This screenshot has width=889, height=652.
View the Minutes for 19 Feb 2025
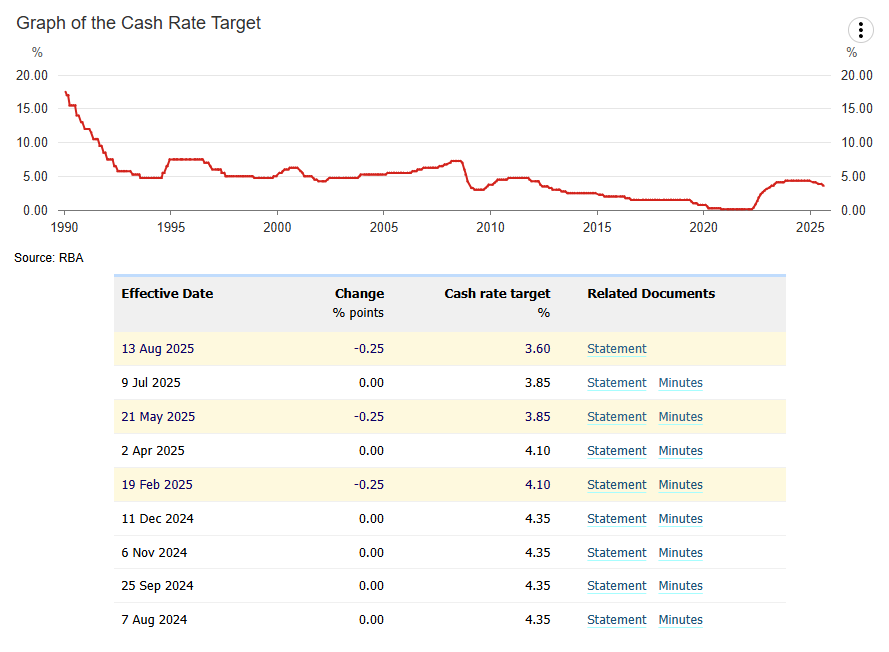tap(680, 485)
